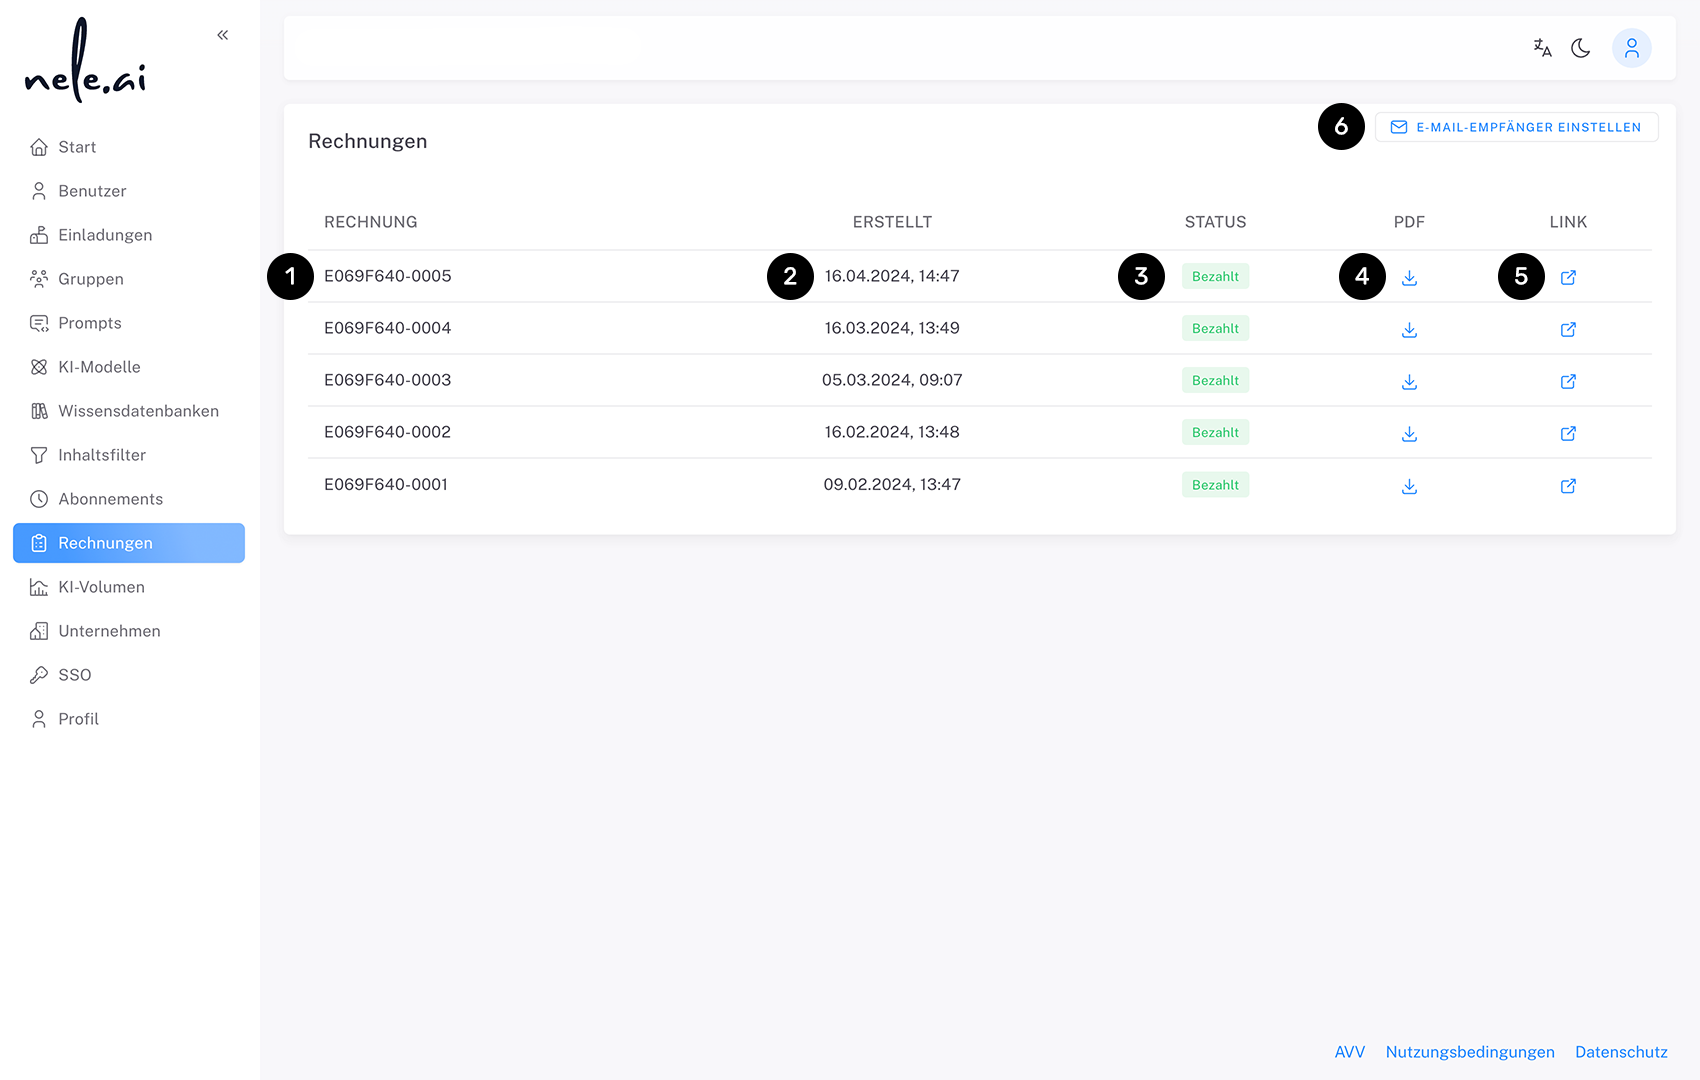Image resolution: width=1700 pixels, height=1080 pixels.
Task: Select KI-Modelle menu entry
Action: pos(129,367)
